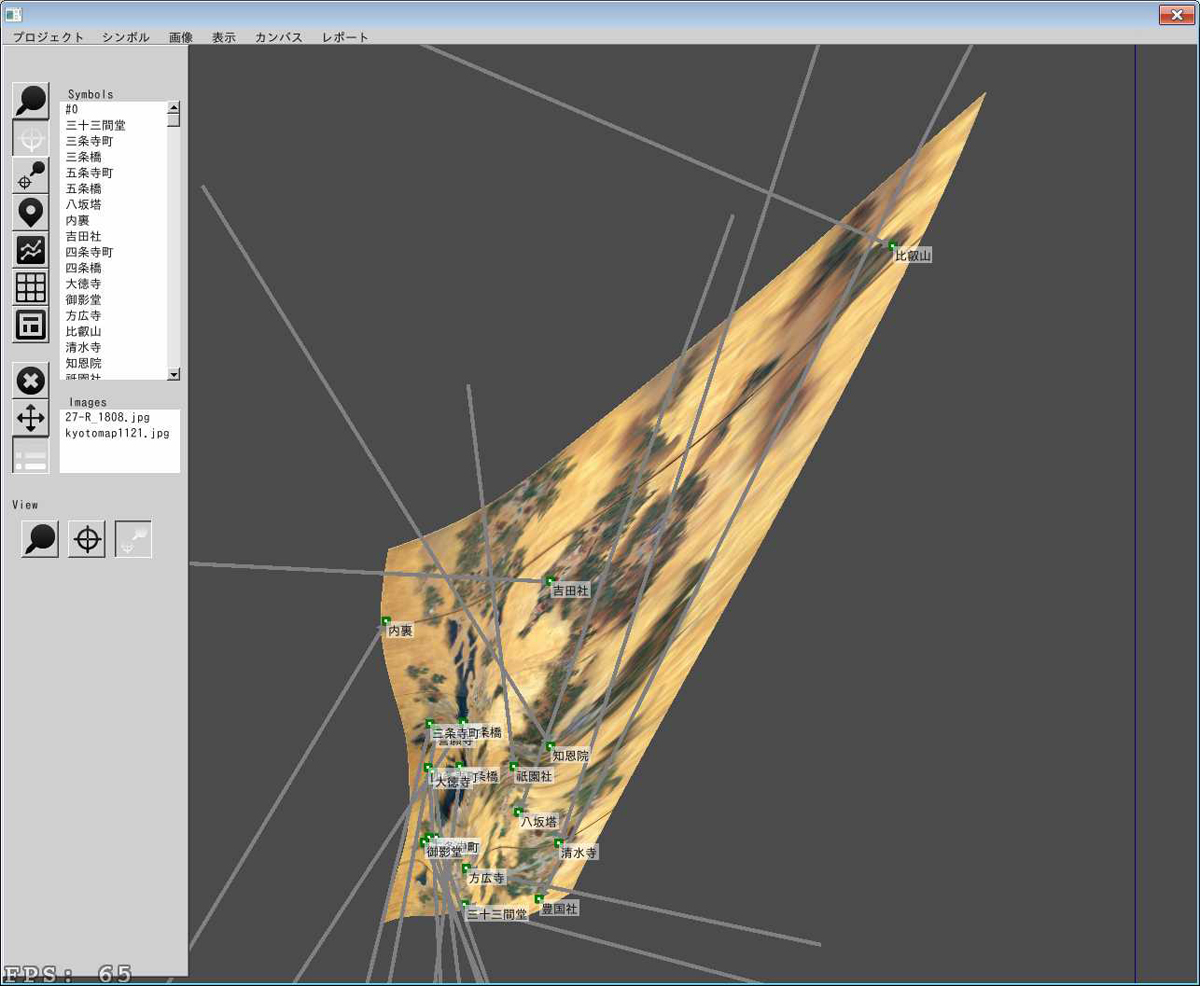Open the プロジェクト menu
Image resolution: width=1200 pixels, height=986 pixels.
pyautogui.click(x=48, y=37)
